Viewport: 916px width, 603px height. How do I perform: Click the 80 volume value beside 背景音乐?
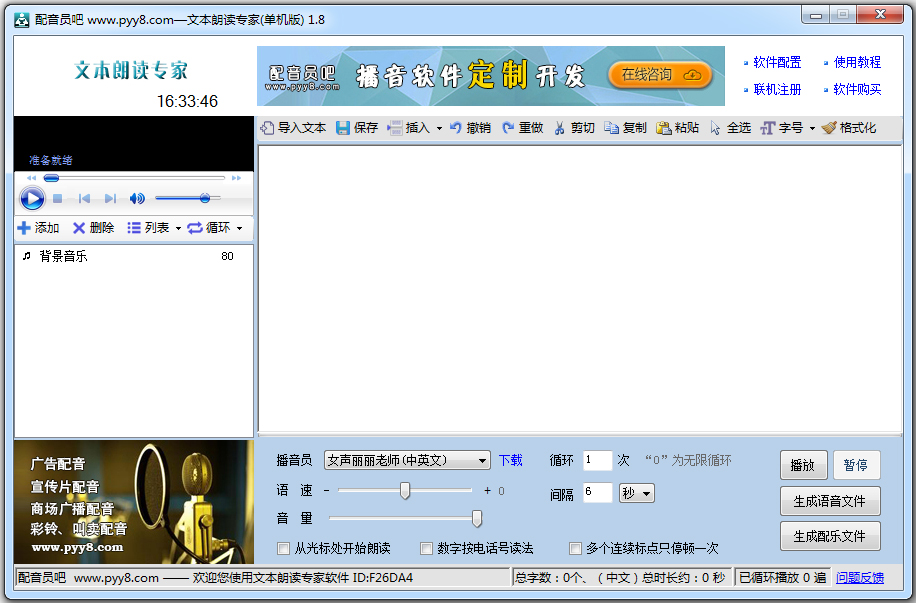click(x=227, y=256)
